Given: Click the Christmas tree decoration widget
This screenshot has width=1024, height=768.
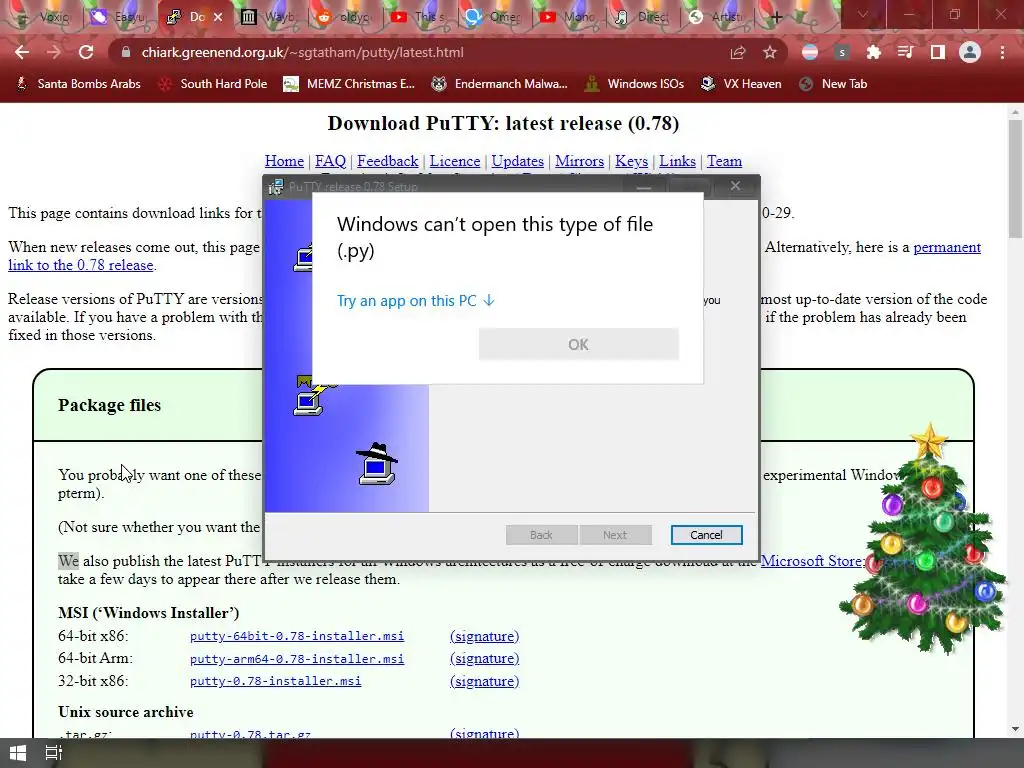Looking at the screenshot, I should (x=925, y=538).
